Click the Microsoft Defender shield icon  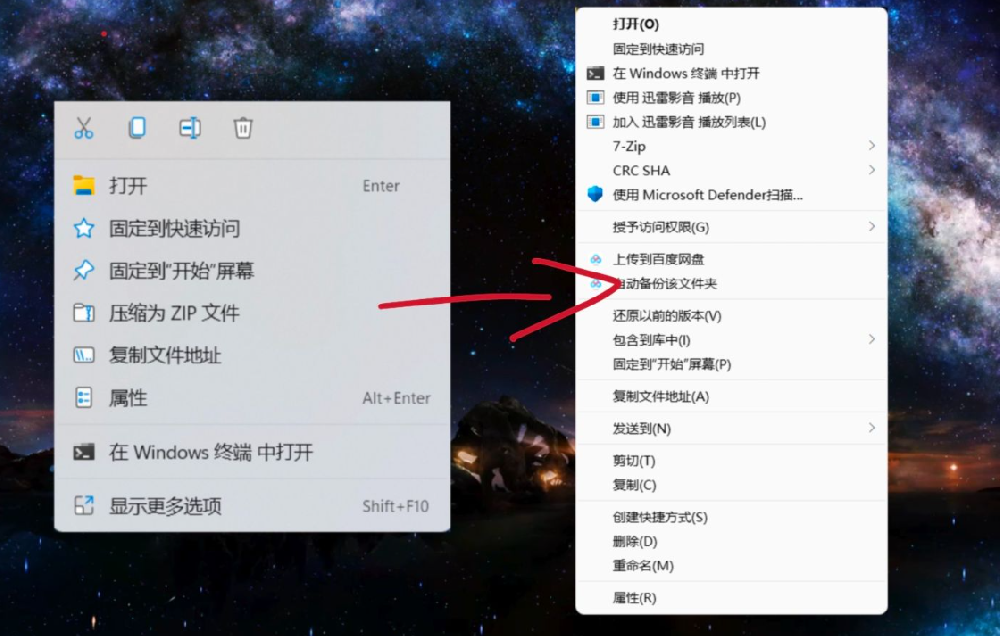click(596, 195)
